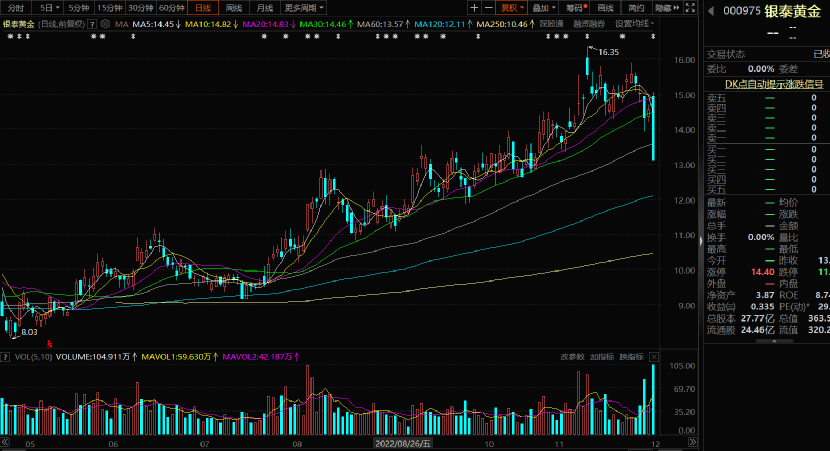Click the question mark help icon beside 银泰黄金

92,24
